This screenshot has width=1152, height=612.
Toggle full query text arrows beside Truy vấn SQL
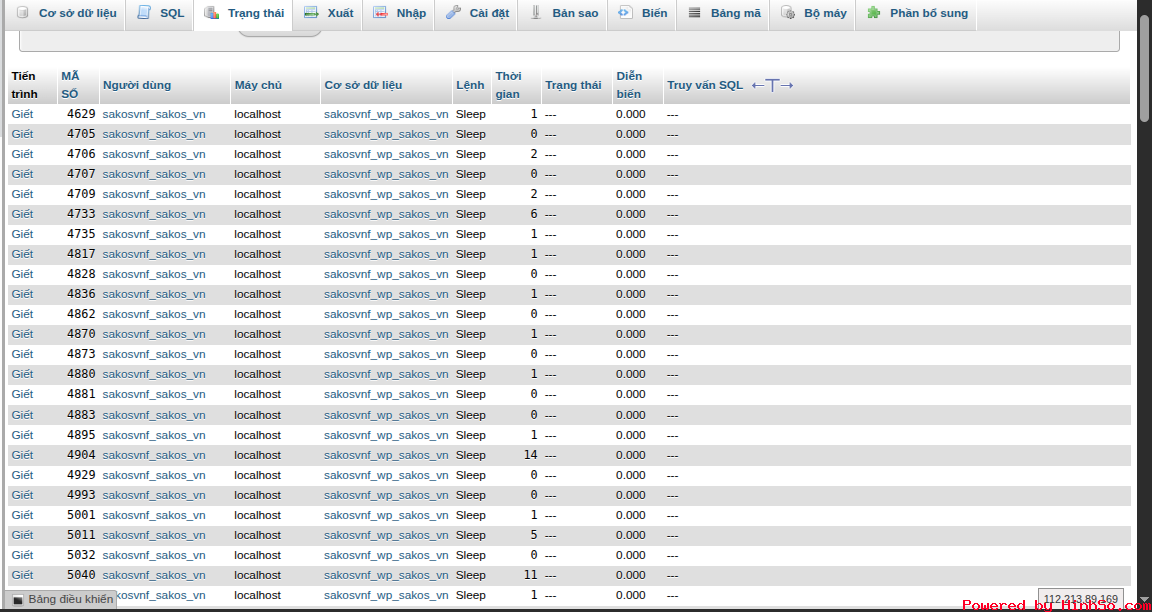coord(772,85)
